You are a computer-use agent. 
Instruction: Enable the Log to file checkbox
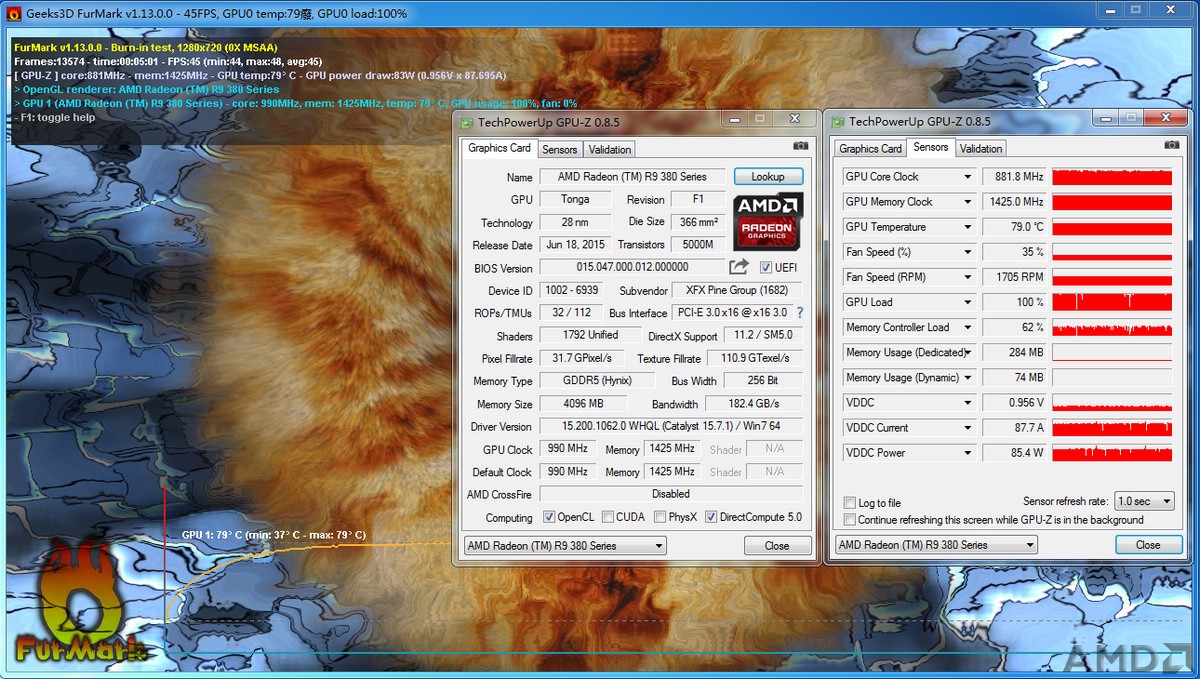(850, 503)
